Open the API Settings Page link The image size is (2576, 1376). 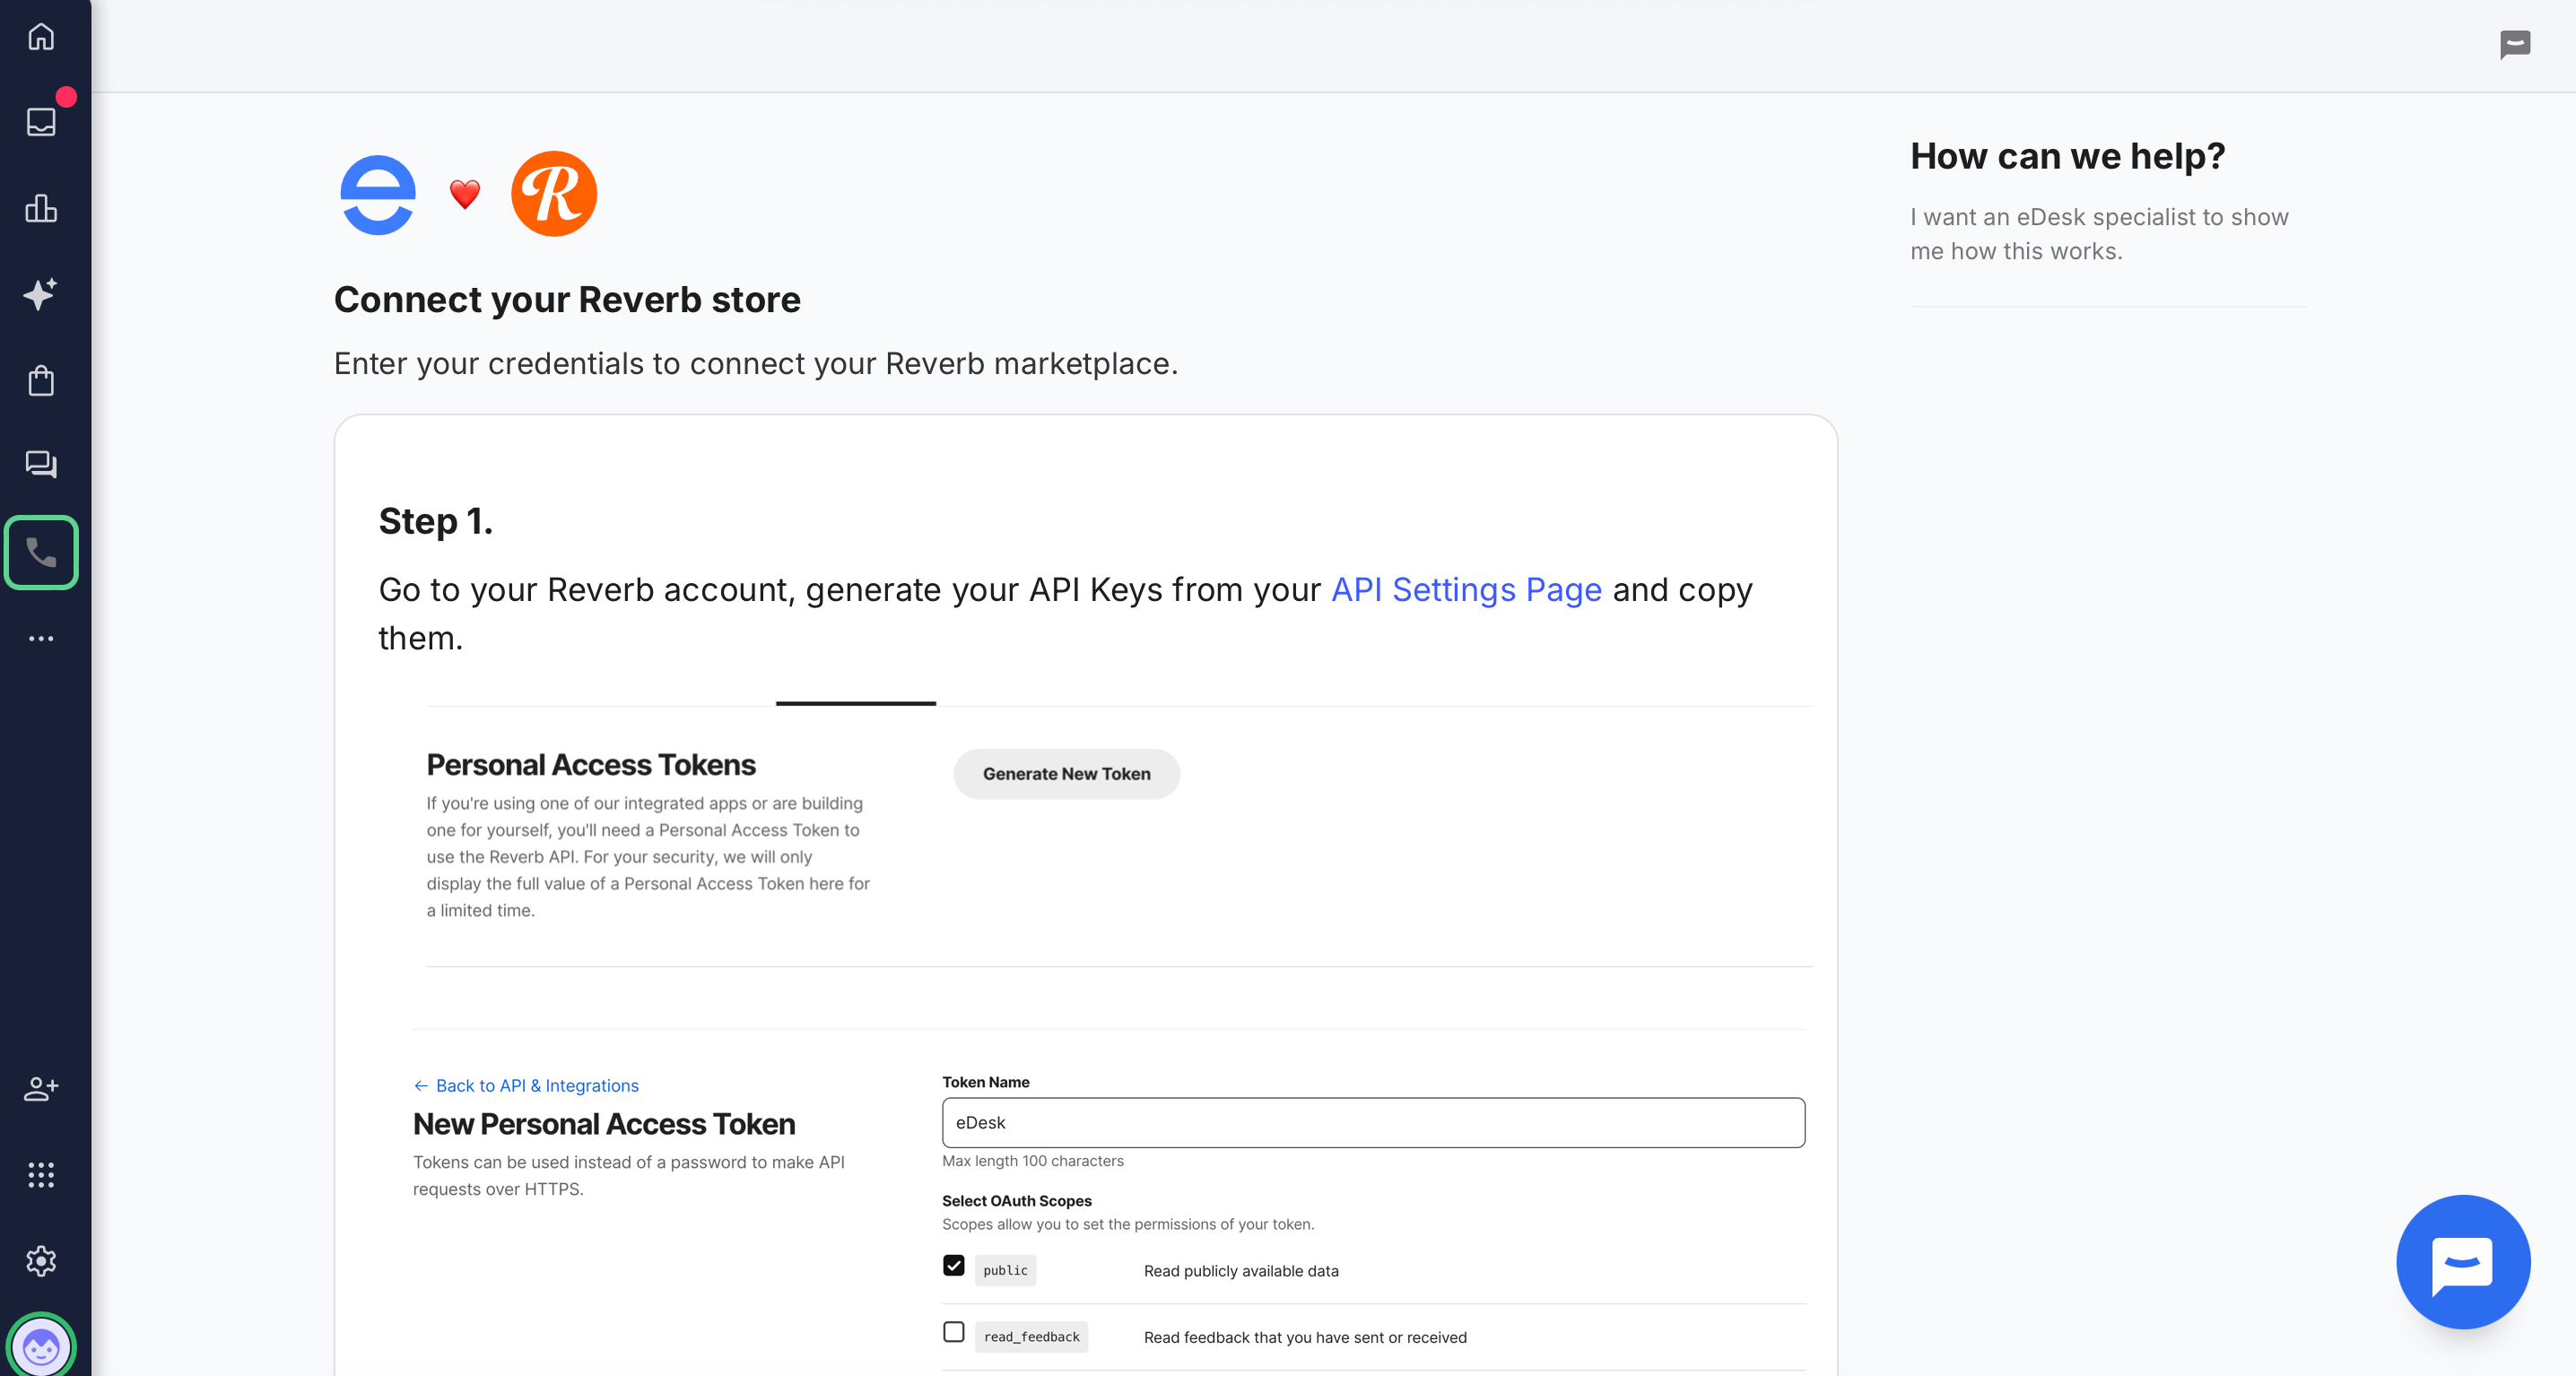[1466, 590]
